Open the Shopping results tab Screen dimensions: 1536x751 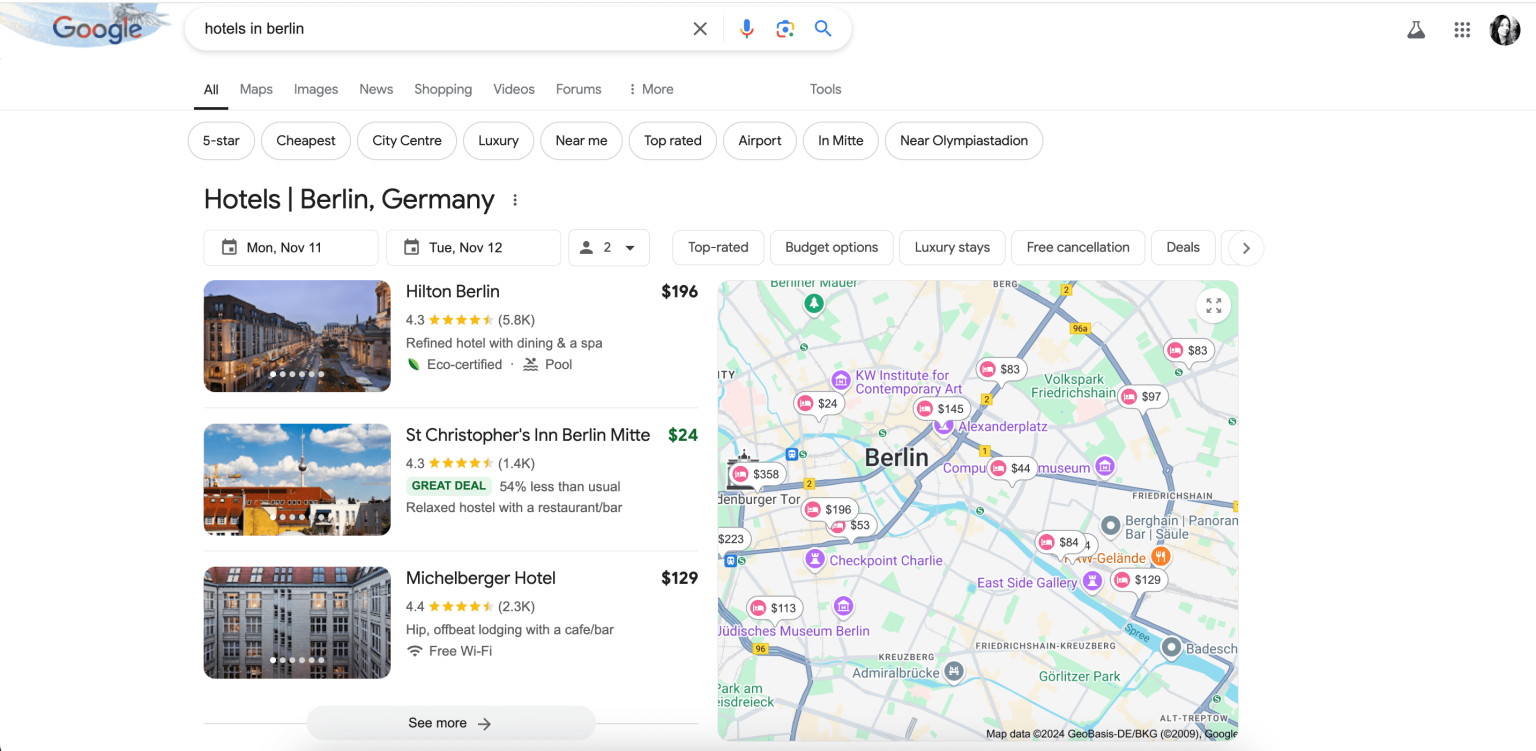443,89
